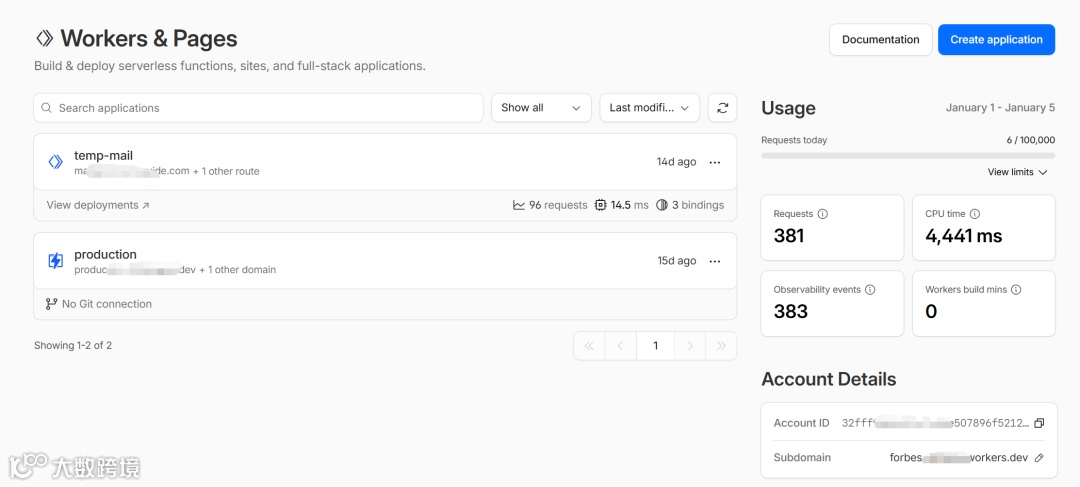Open production three-dot options menu
This screenshot has height=487, width=1080.
(x=714, y=261)
